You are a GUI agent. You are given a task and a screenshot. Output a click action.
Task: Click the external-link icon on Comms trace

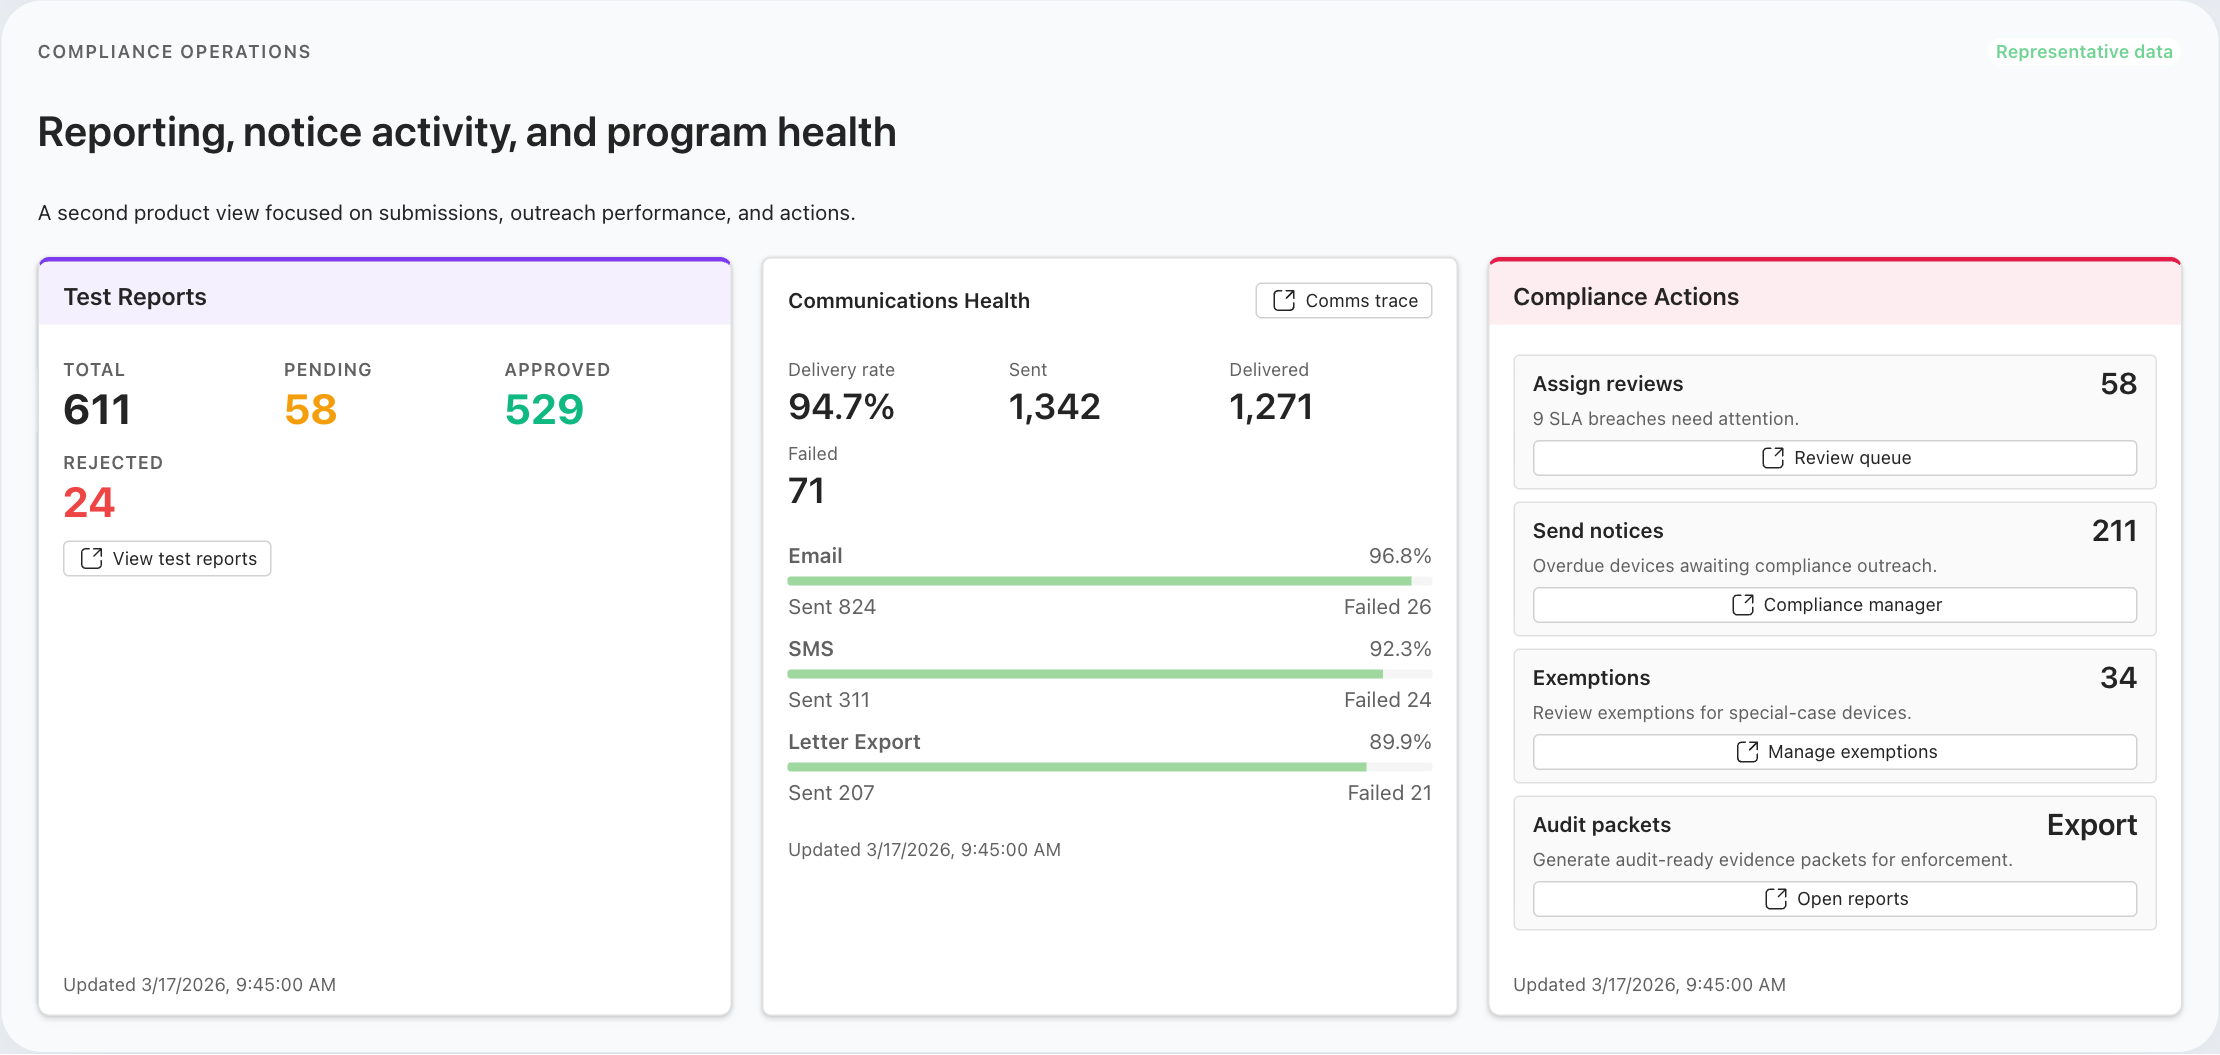[x=1285, y=300]
